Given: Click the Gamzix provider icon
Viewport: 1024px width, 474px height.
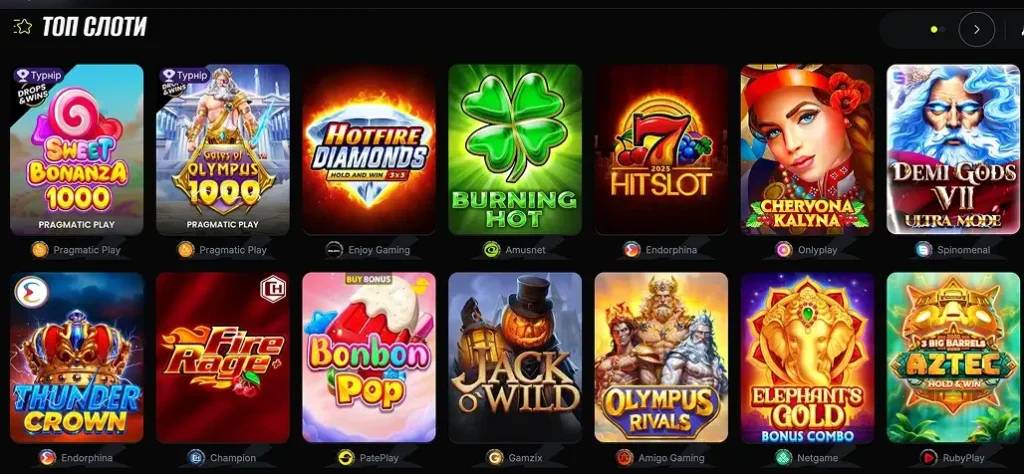Looking at the screenshot, I should tap(494, 458).
